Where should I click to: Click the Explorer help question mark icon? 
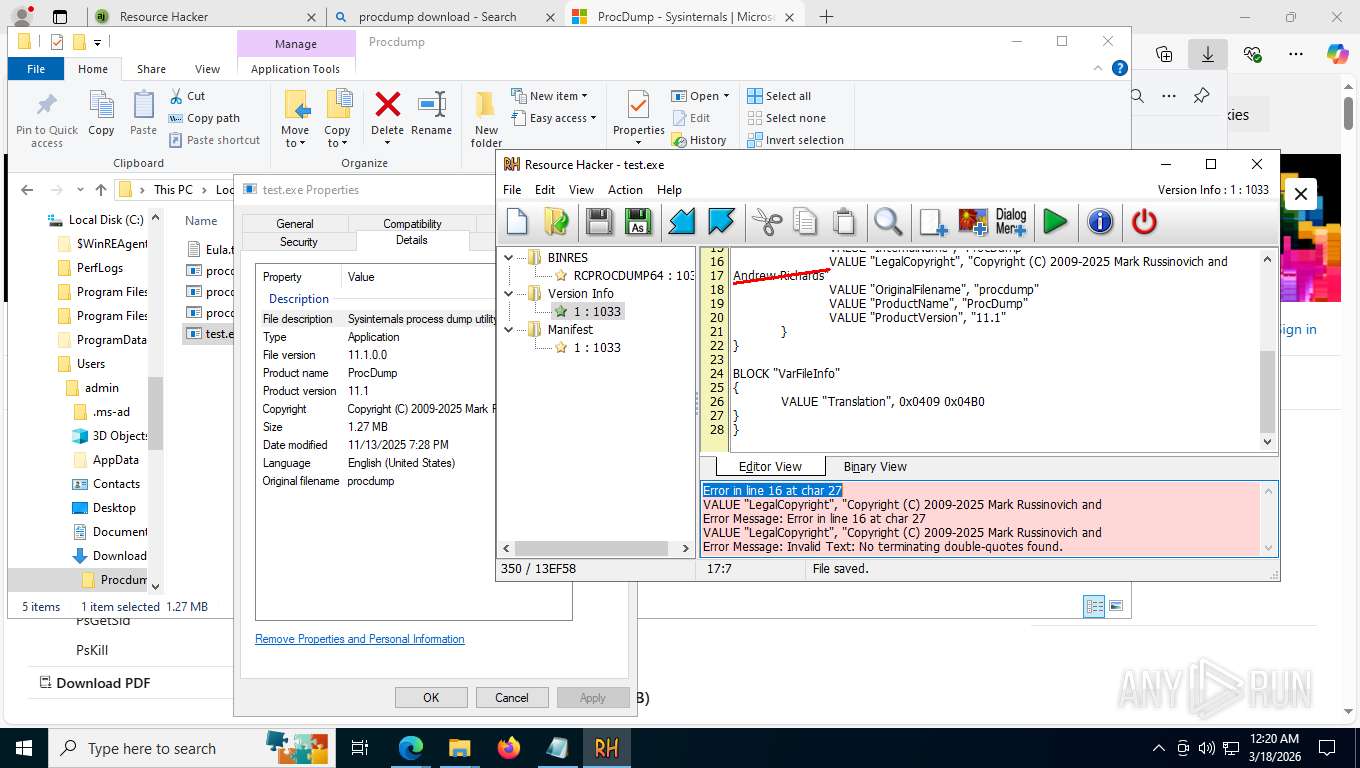1120,68
